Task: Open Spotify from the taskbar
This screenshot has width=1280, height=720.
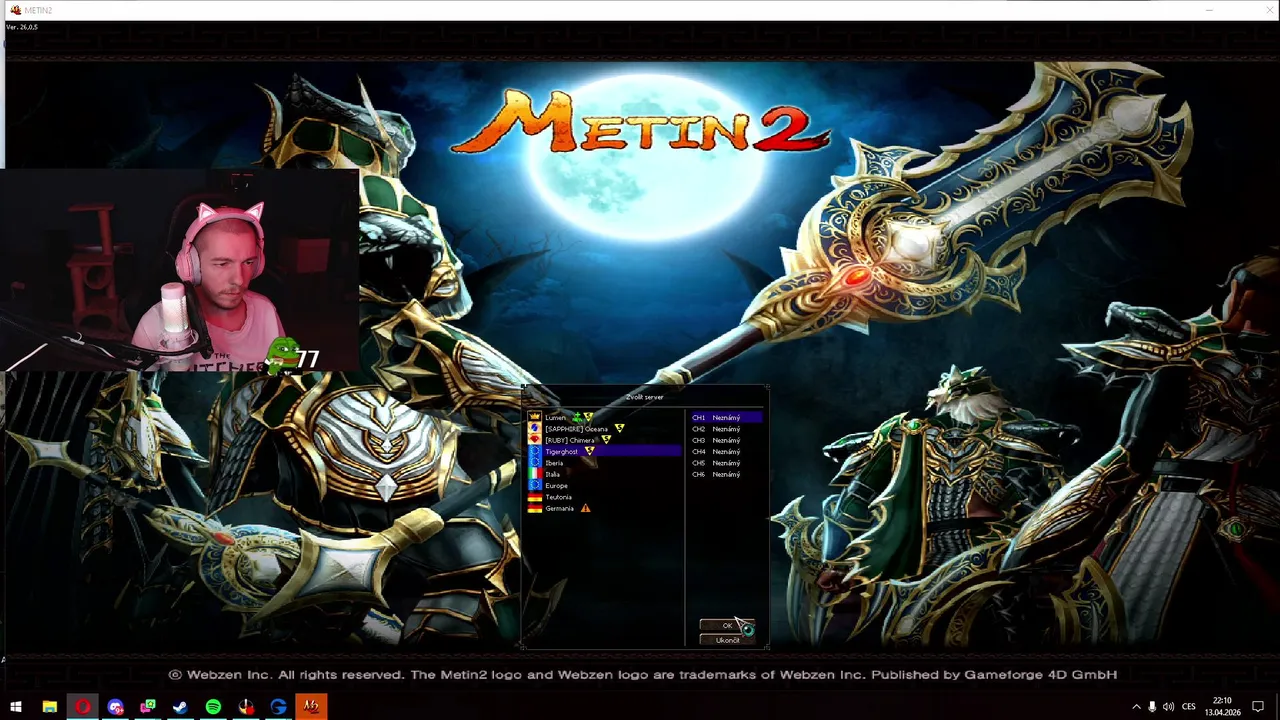Action: pos(213,707)
